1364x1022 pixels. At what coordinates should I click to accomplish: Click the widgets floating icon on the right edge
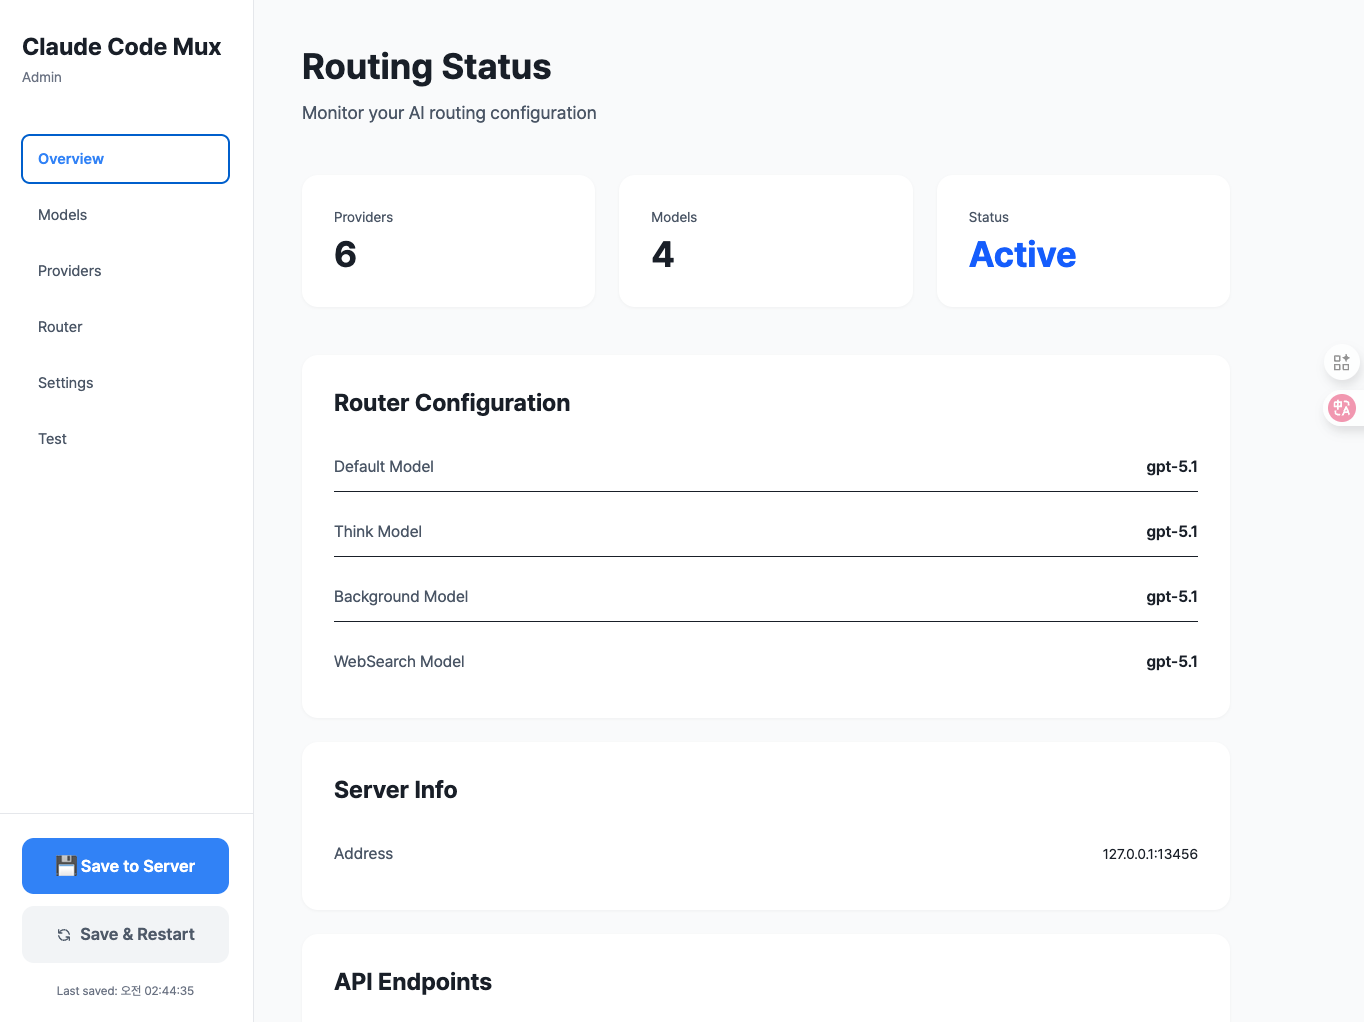[x=1341, y=362]
